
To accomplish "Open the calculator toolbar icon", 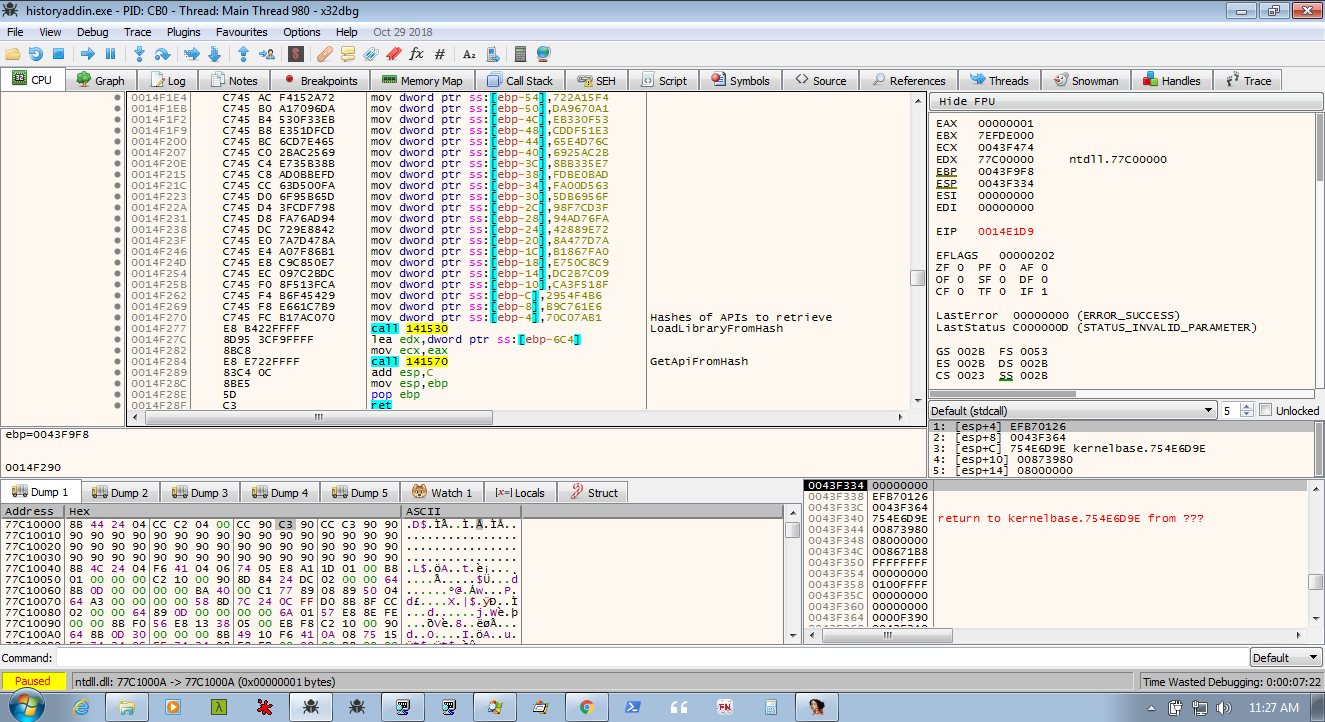I will pos(520,54).
